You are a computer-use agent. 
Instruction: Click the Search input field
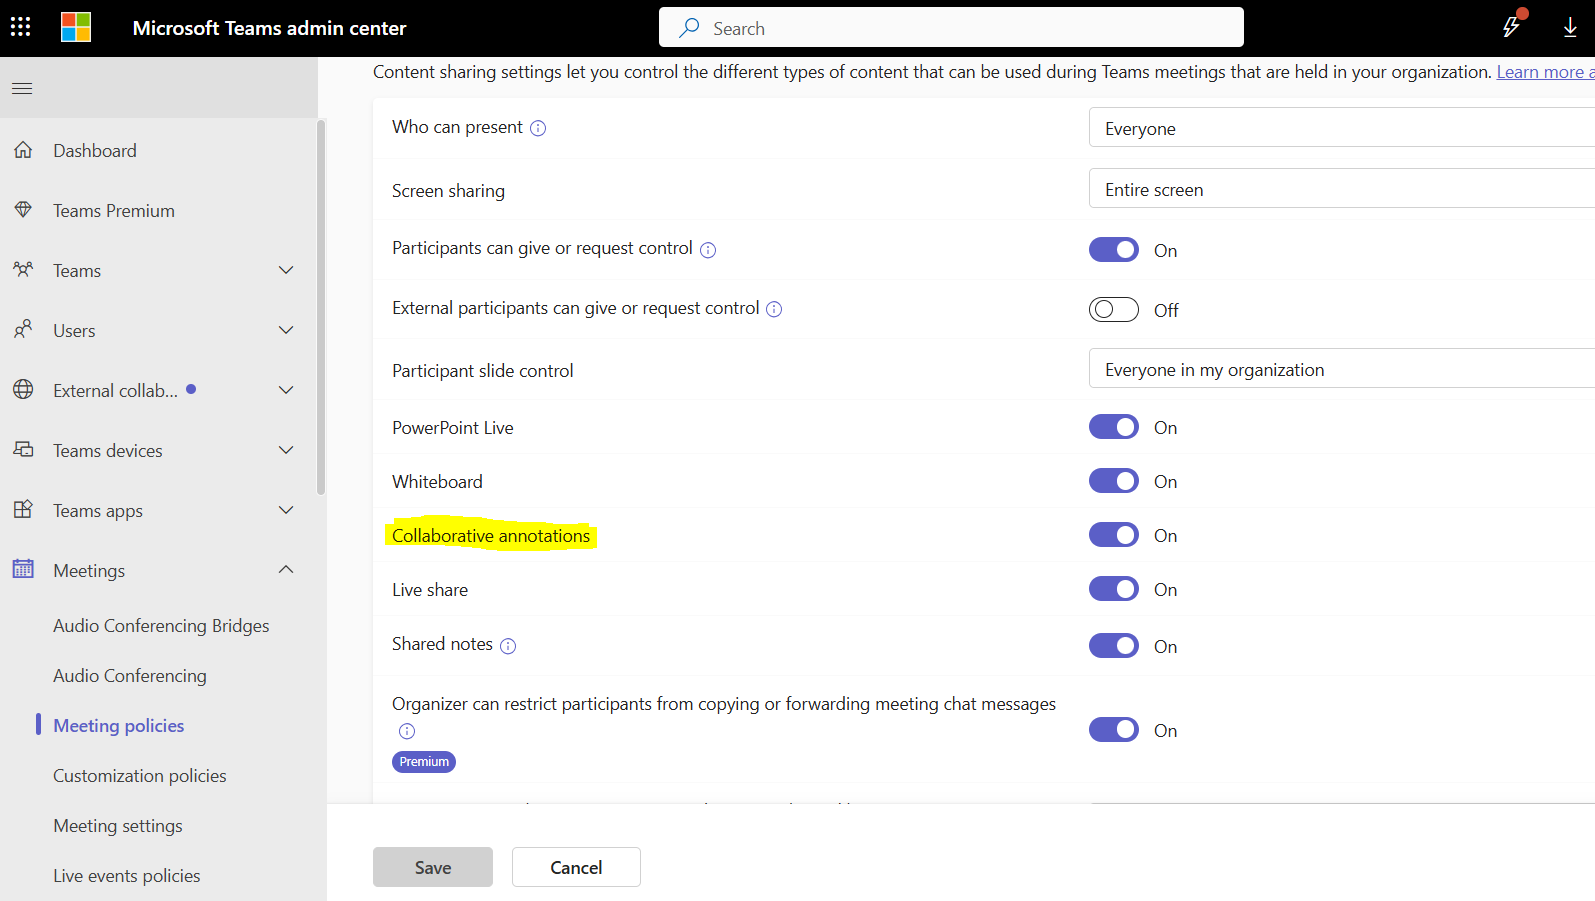(951, 28)
